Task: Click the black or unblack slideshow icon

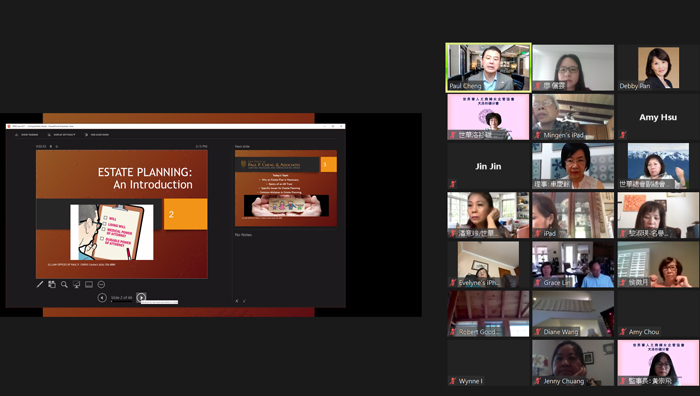Action: [76, 284]
